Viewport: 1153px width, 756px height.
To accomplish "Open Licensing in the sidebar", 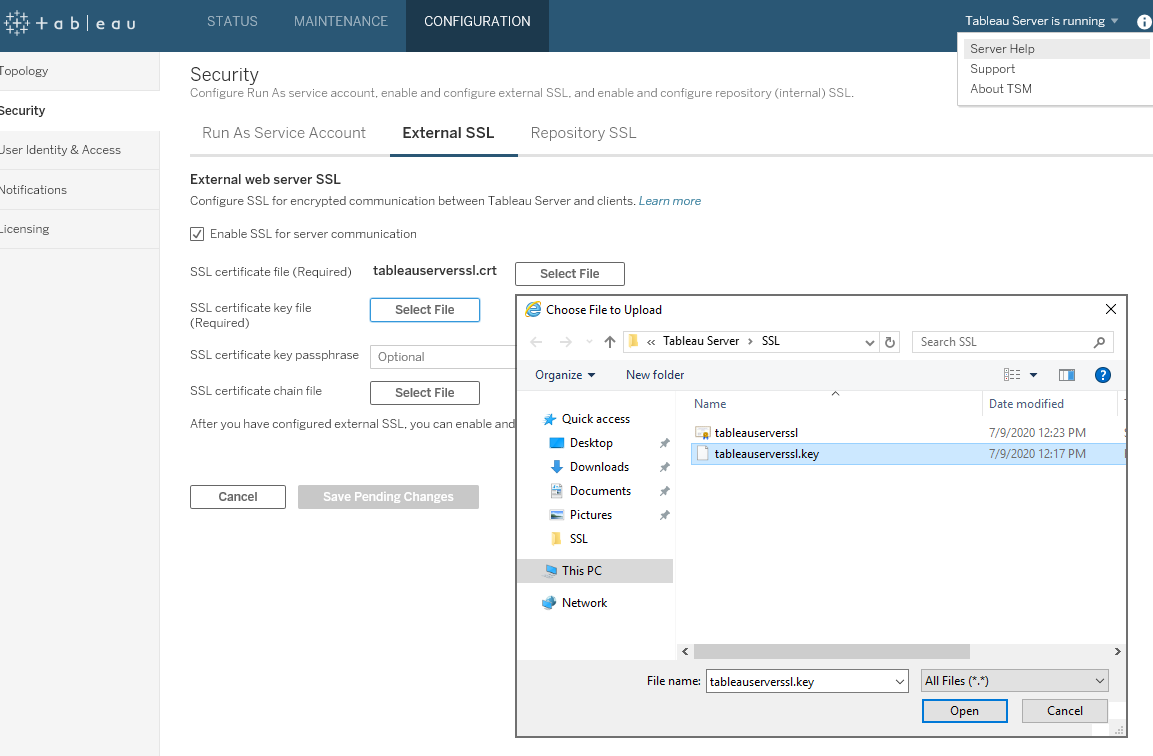I will (x=79, y=229).
